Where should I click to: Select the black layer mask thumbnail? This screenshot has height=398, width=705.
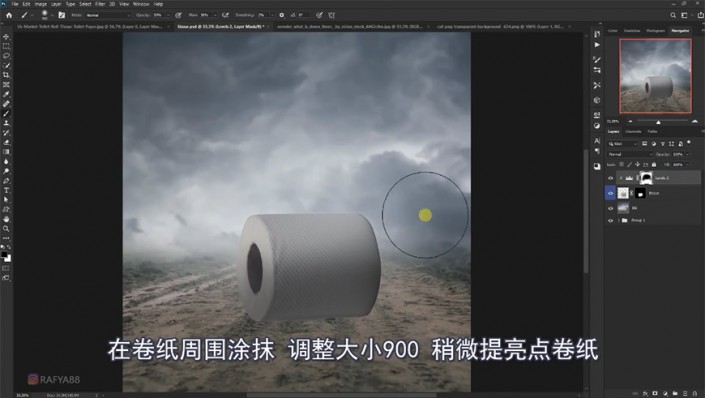pos(640,193)
